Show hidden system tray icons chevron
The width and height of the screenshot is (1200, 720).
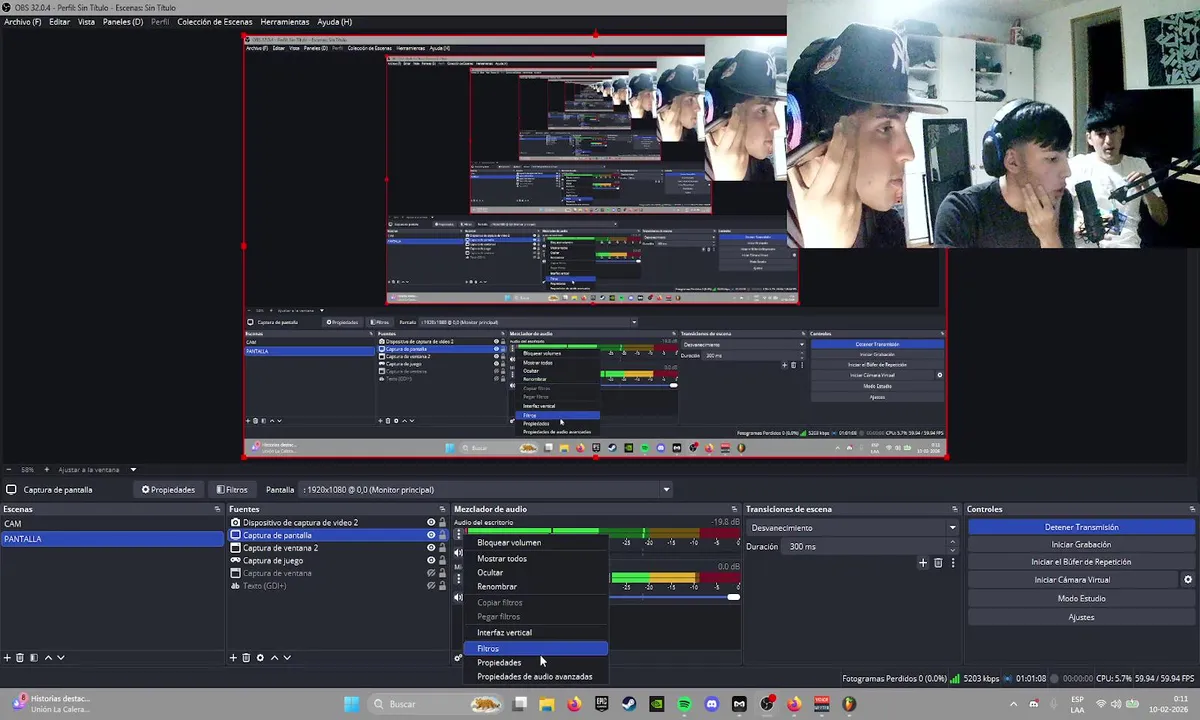pyautogui.click(x=1013, y=704)
